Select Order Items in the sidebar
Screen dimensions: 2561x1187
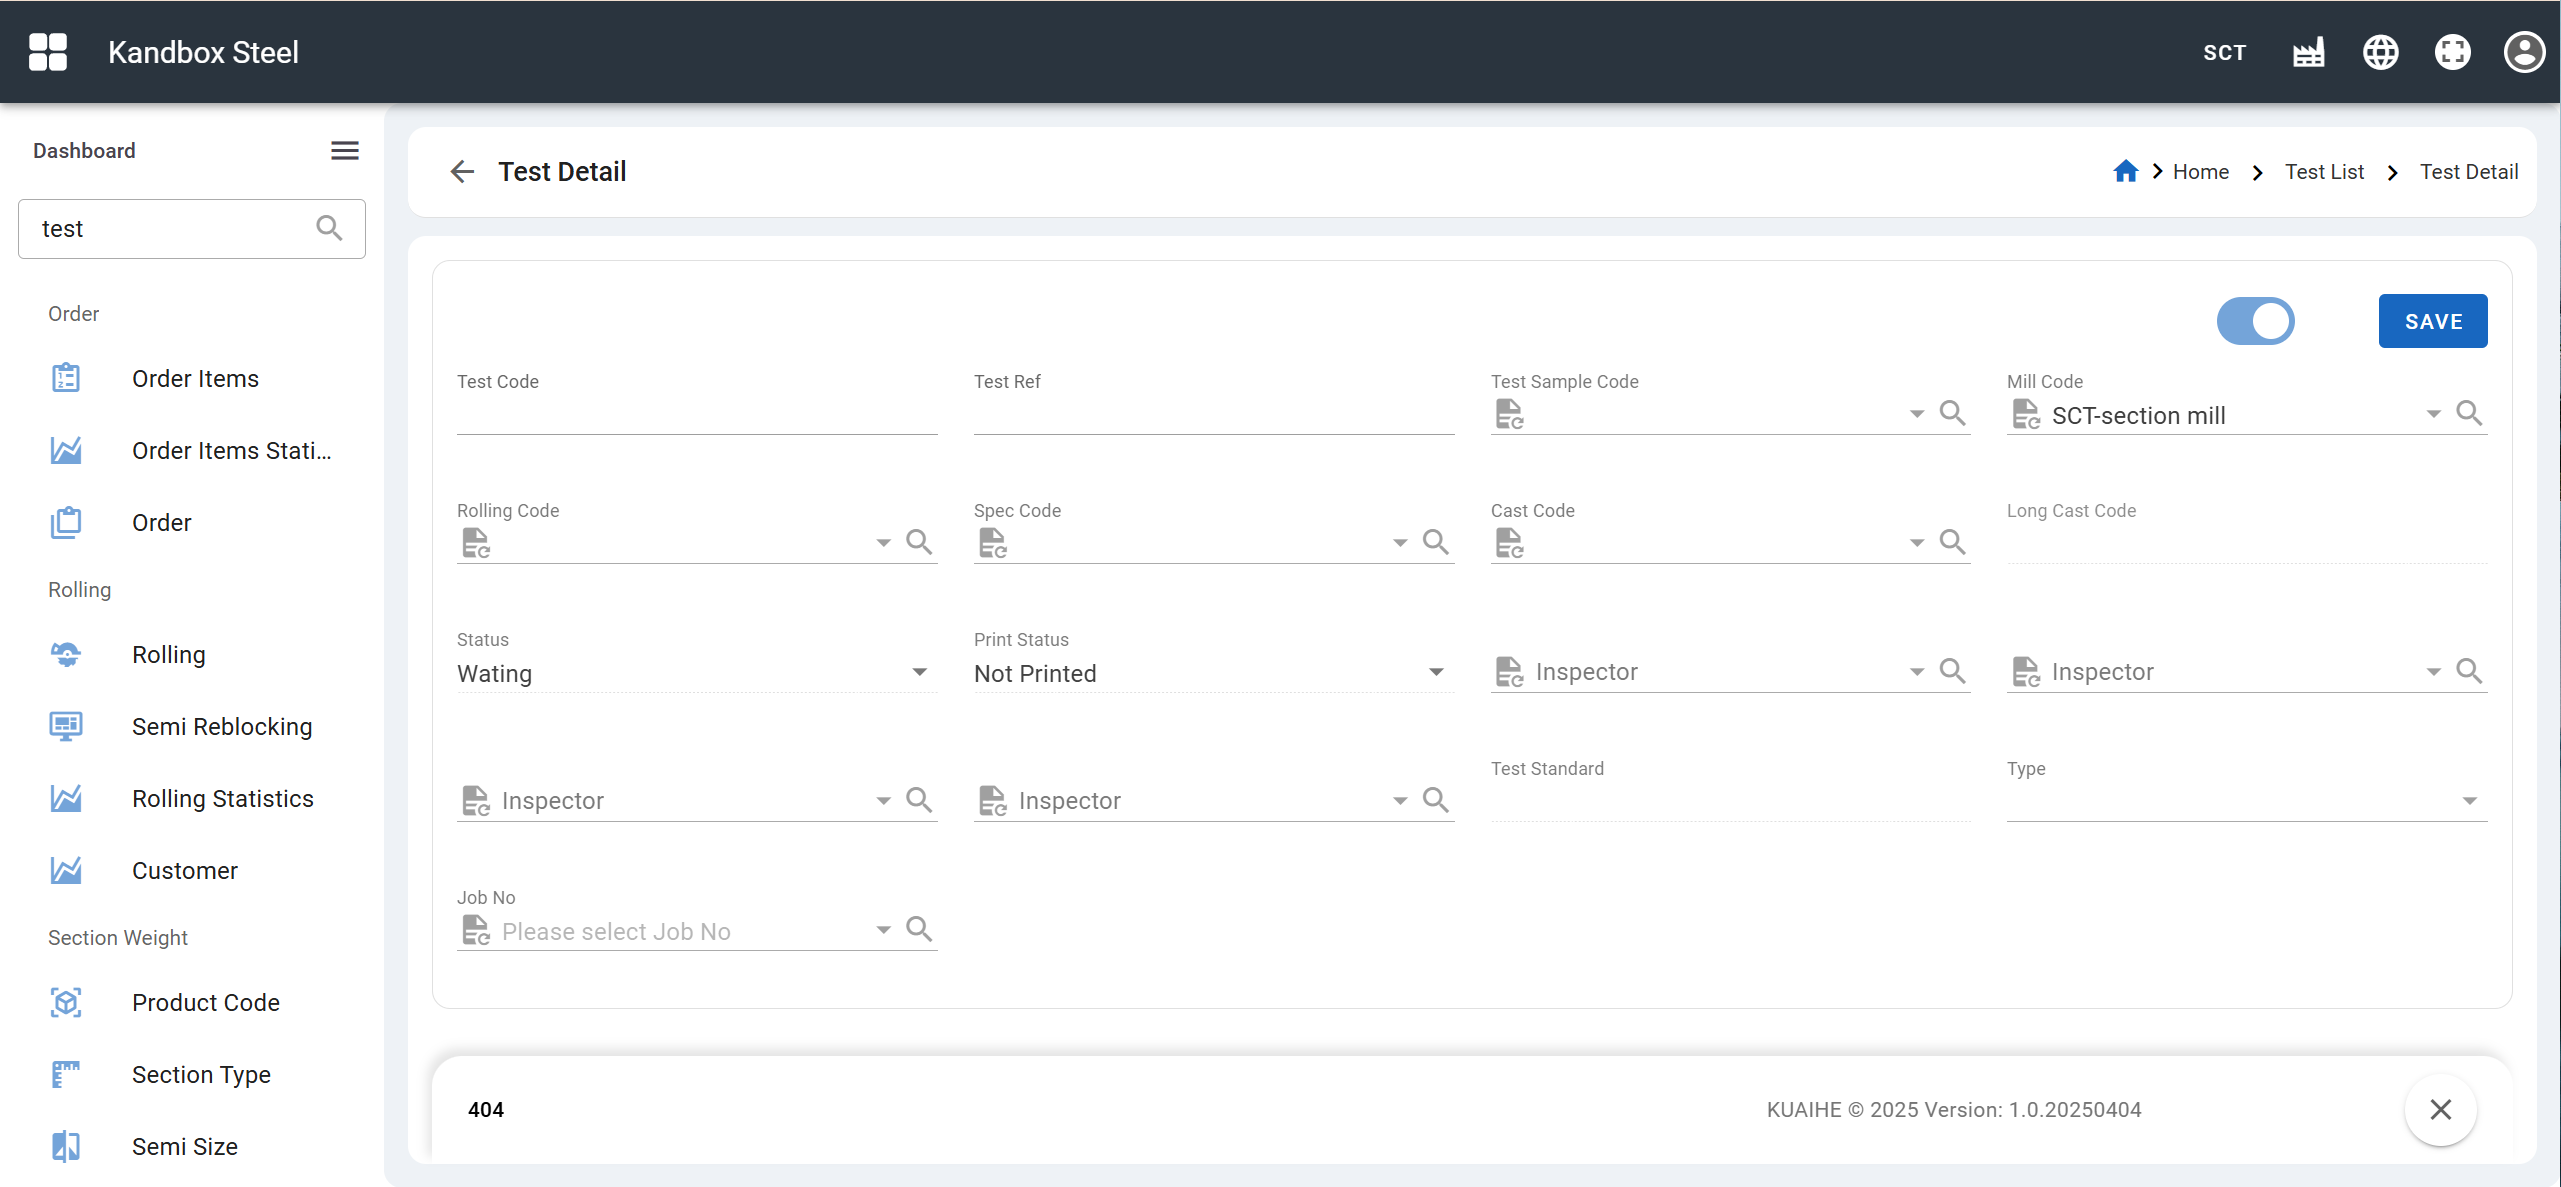coord(195,379)
